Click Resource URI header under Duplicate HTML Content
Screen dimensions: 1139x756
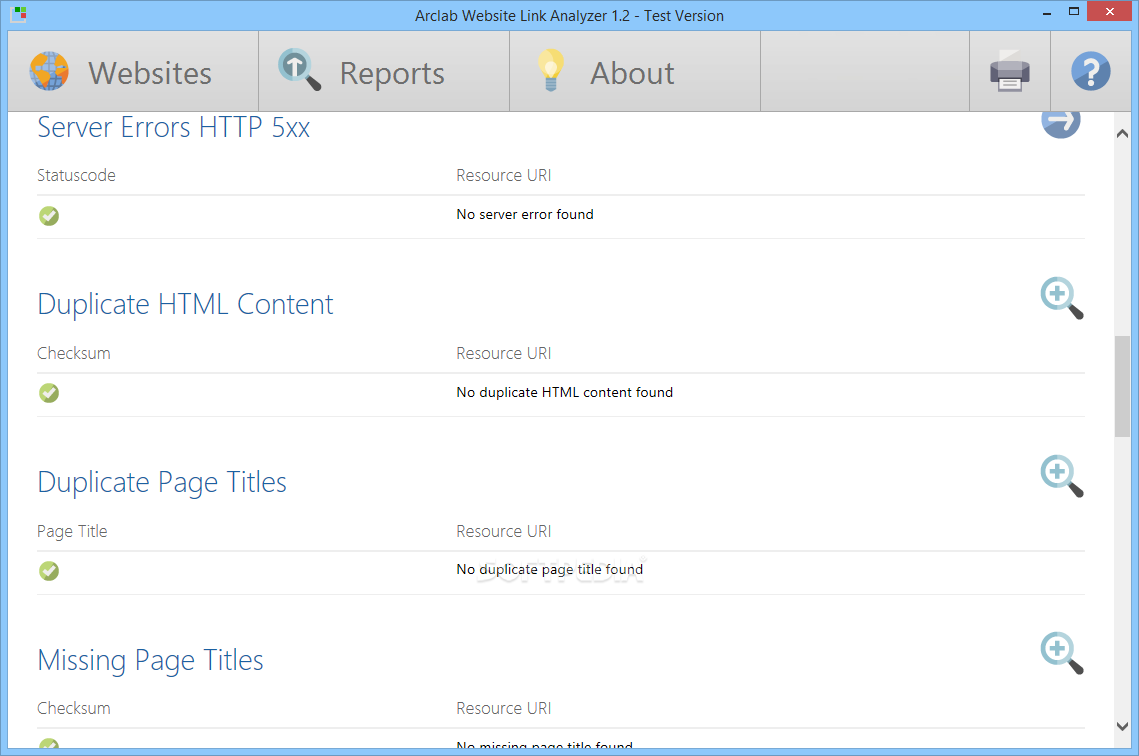click(503, 353)
